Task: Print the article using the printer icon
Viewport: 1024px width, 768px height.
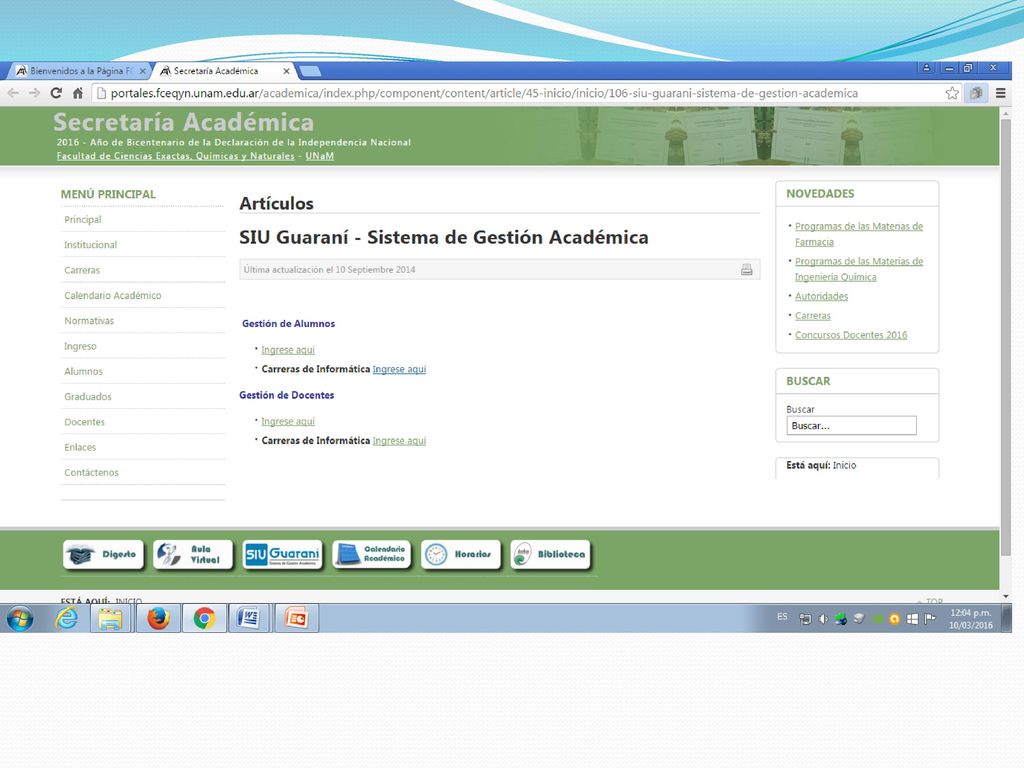Action: click(x=746, y=270)
